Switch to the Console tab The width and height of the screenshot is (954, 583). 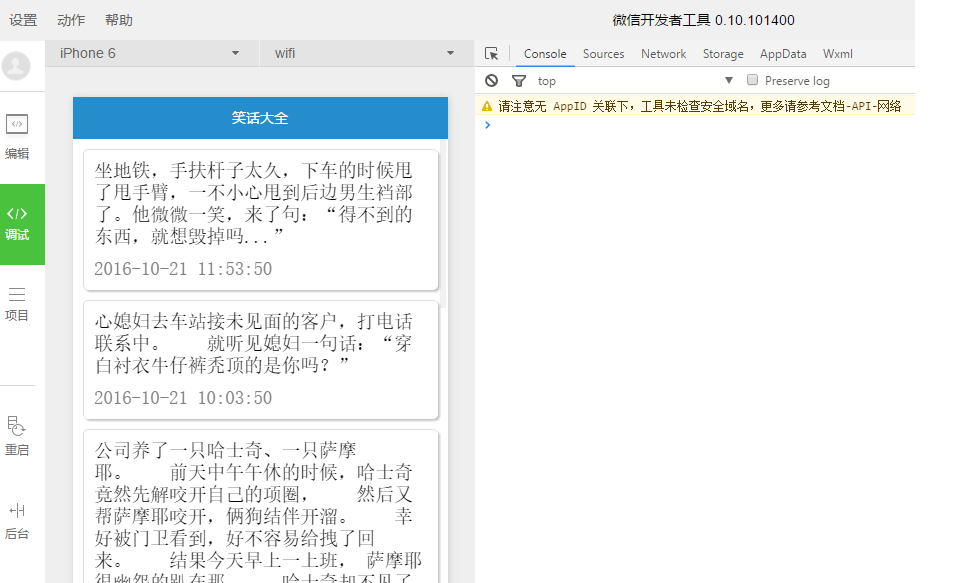(x=545, y=54)
